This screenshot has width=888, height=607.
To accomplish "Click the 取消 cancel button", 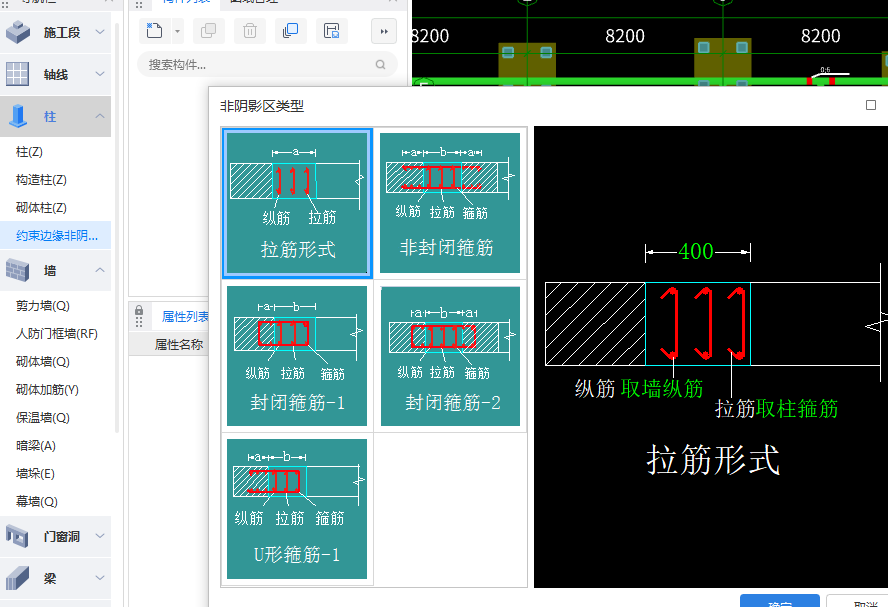I will click(858, 601).
